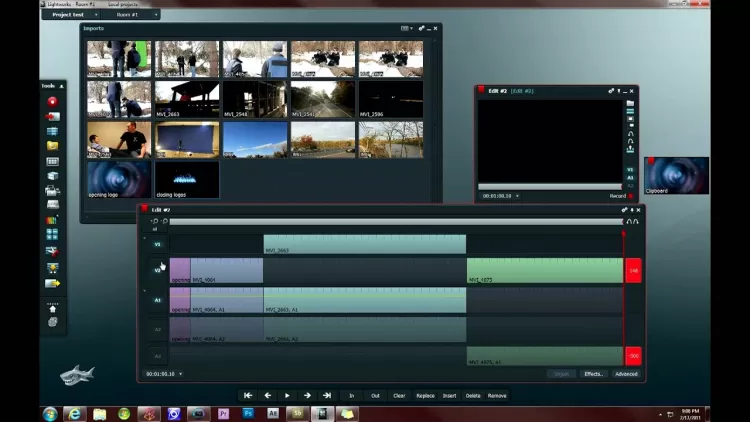Click the viewer's playback position slider
Screen dimensions: 750x422
pos(550,187)
